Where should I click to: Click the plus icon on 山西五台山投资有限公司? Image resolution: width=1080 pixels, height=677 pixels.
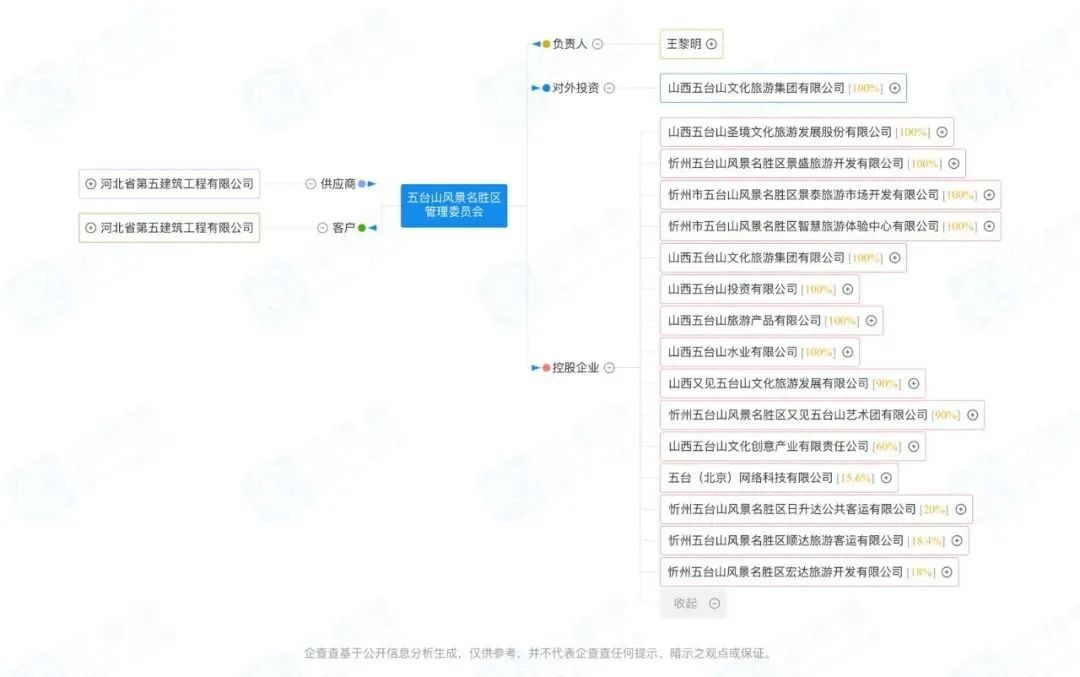click(846, 289)
